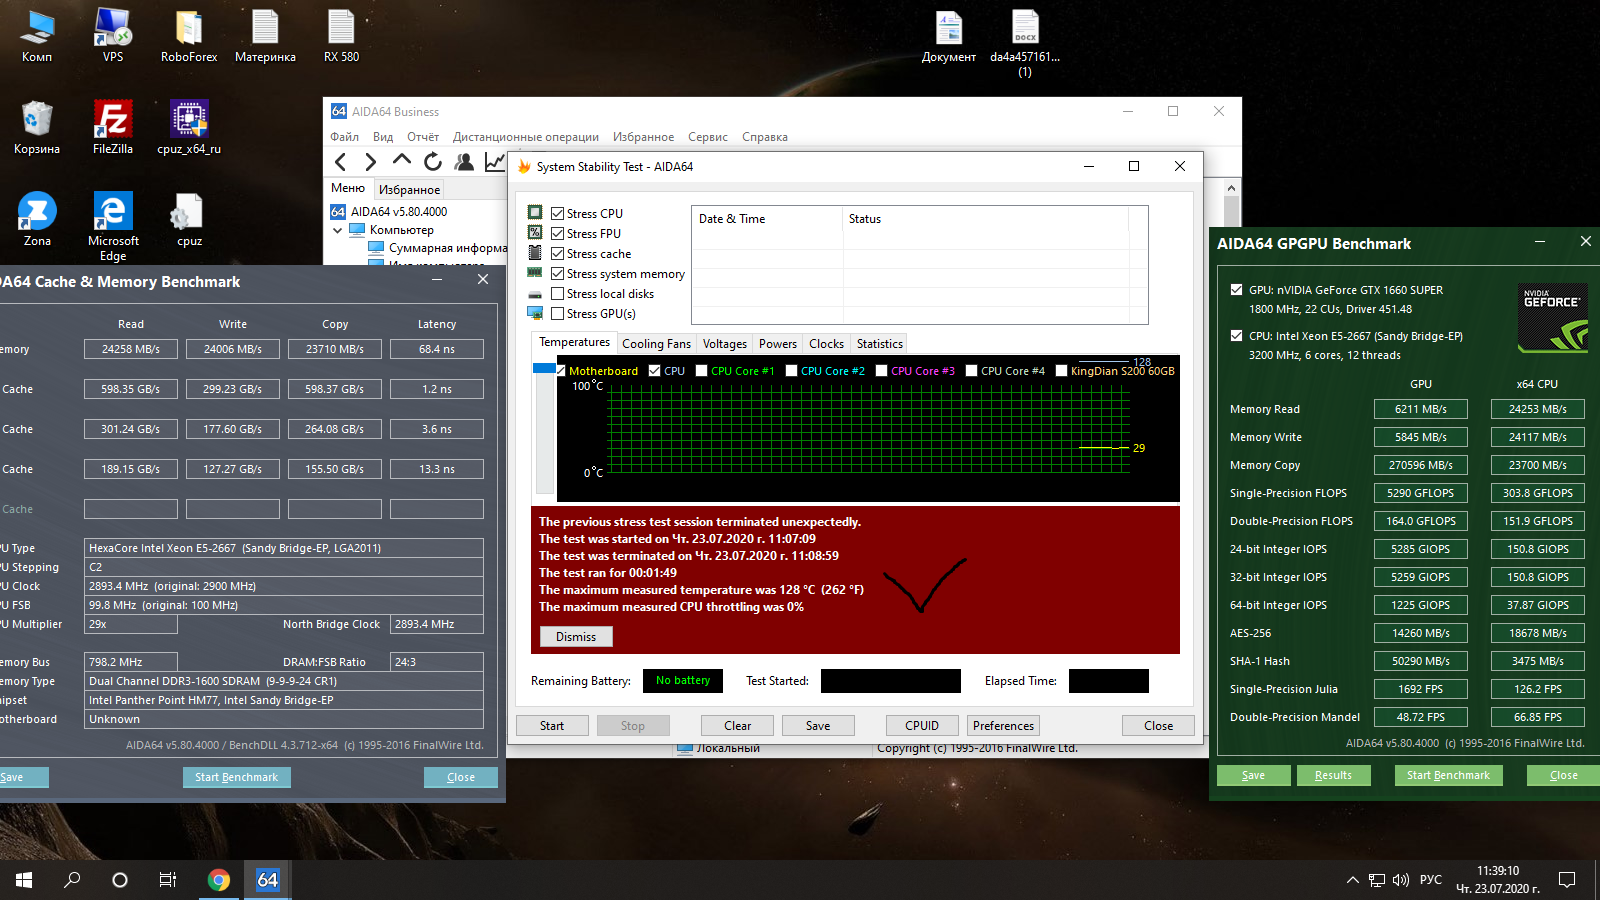Enable CPU Core #1 graph checkbox
1600x900 pixels.
[x=702, y=371]
